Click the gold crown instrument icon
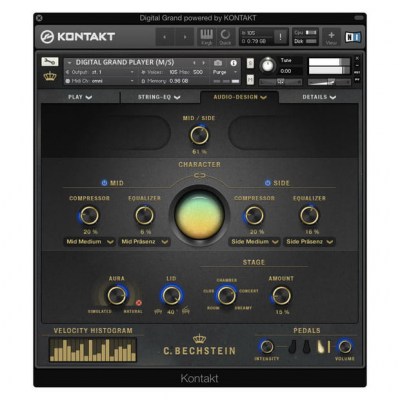This screenshot has height=400, width=400. [50, 76]
